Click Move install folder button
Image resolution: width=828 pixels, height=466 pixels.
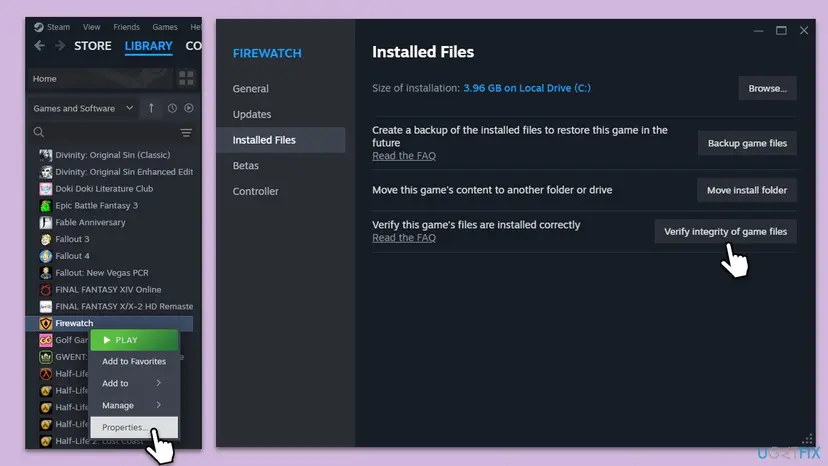pos(747,190)
